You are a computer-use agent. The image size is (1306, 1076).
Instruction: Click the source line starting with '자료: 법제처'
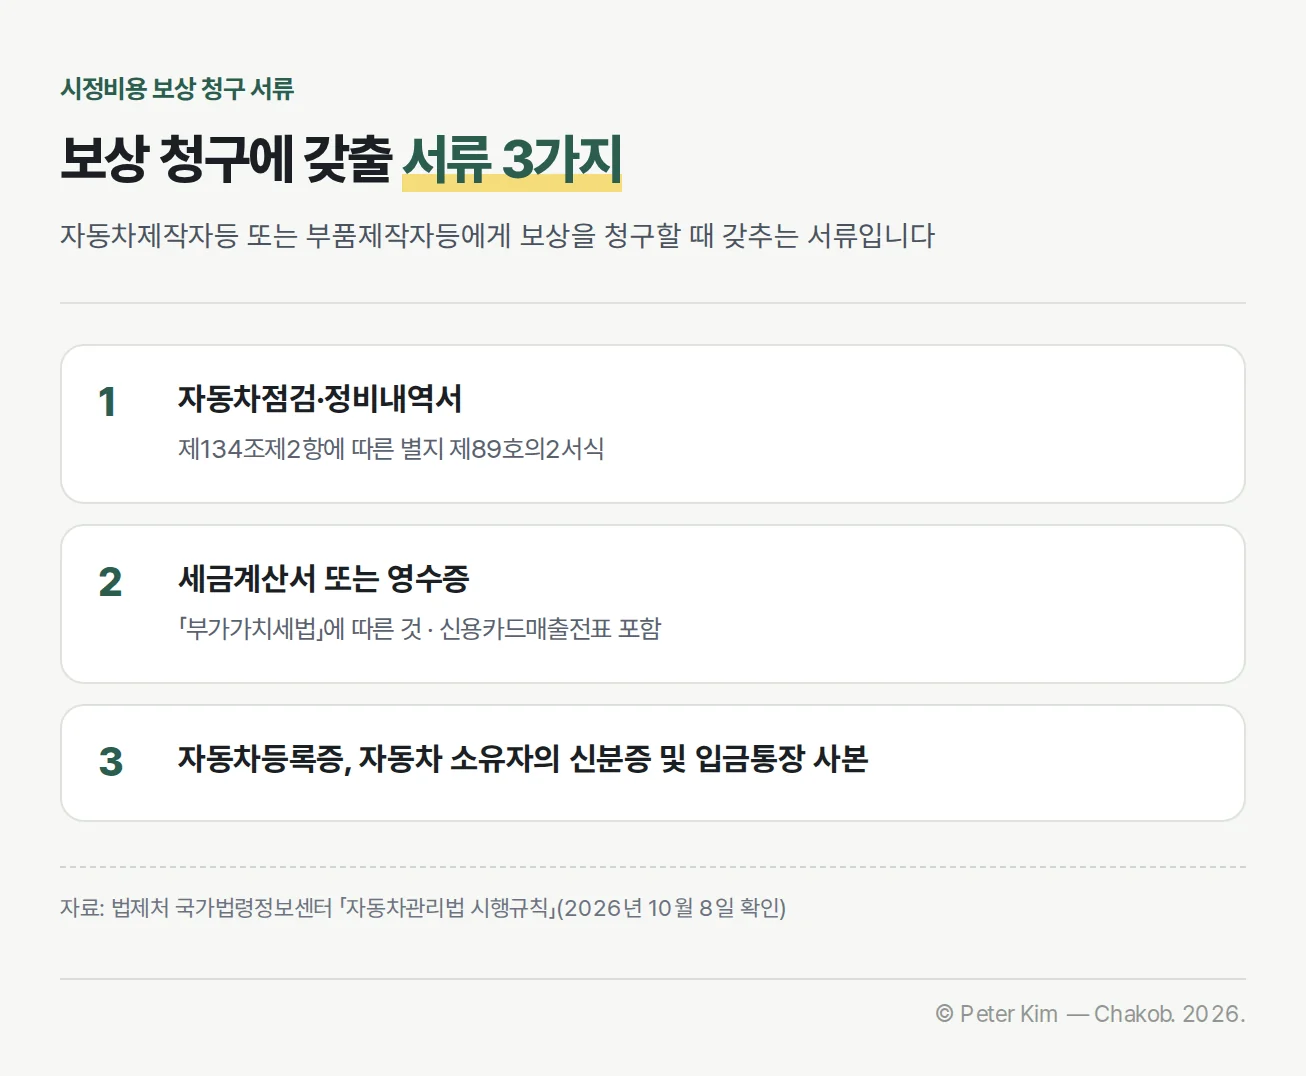423,908
